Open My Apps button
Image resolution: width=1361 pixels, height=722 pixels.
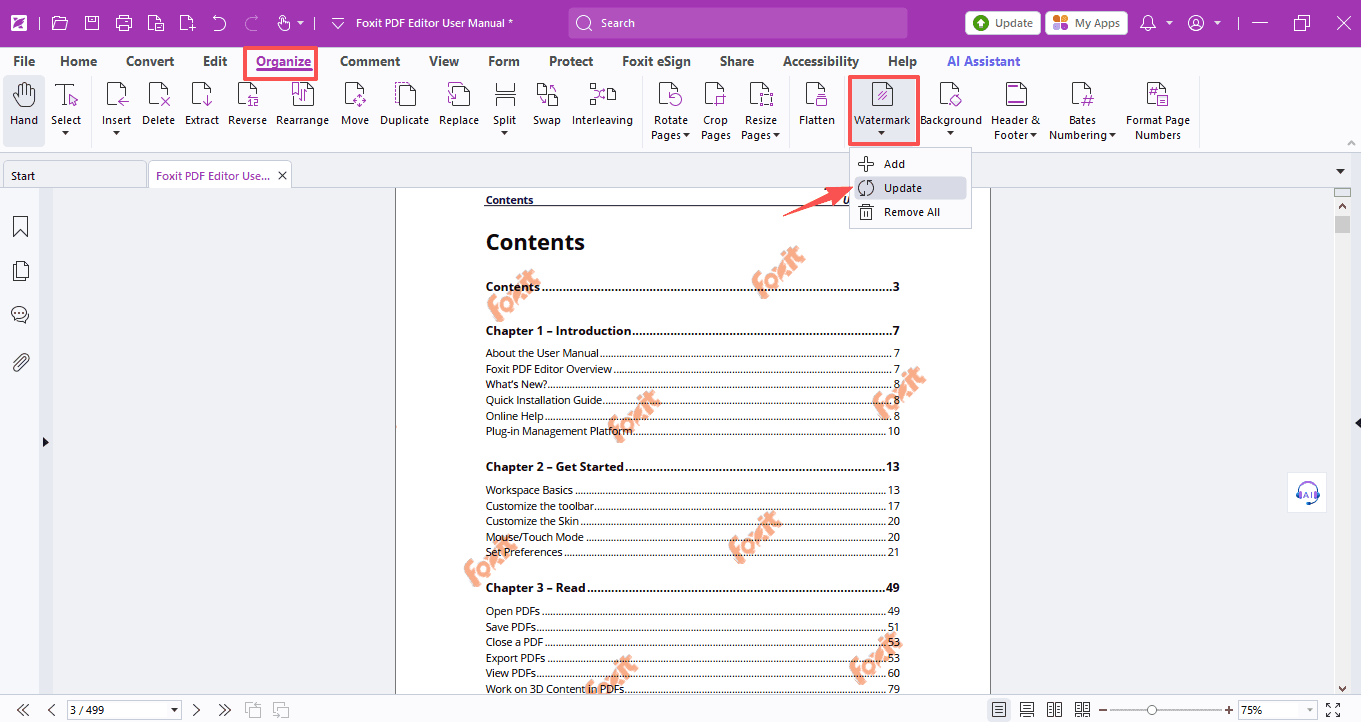tap(1086, 23)
